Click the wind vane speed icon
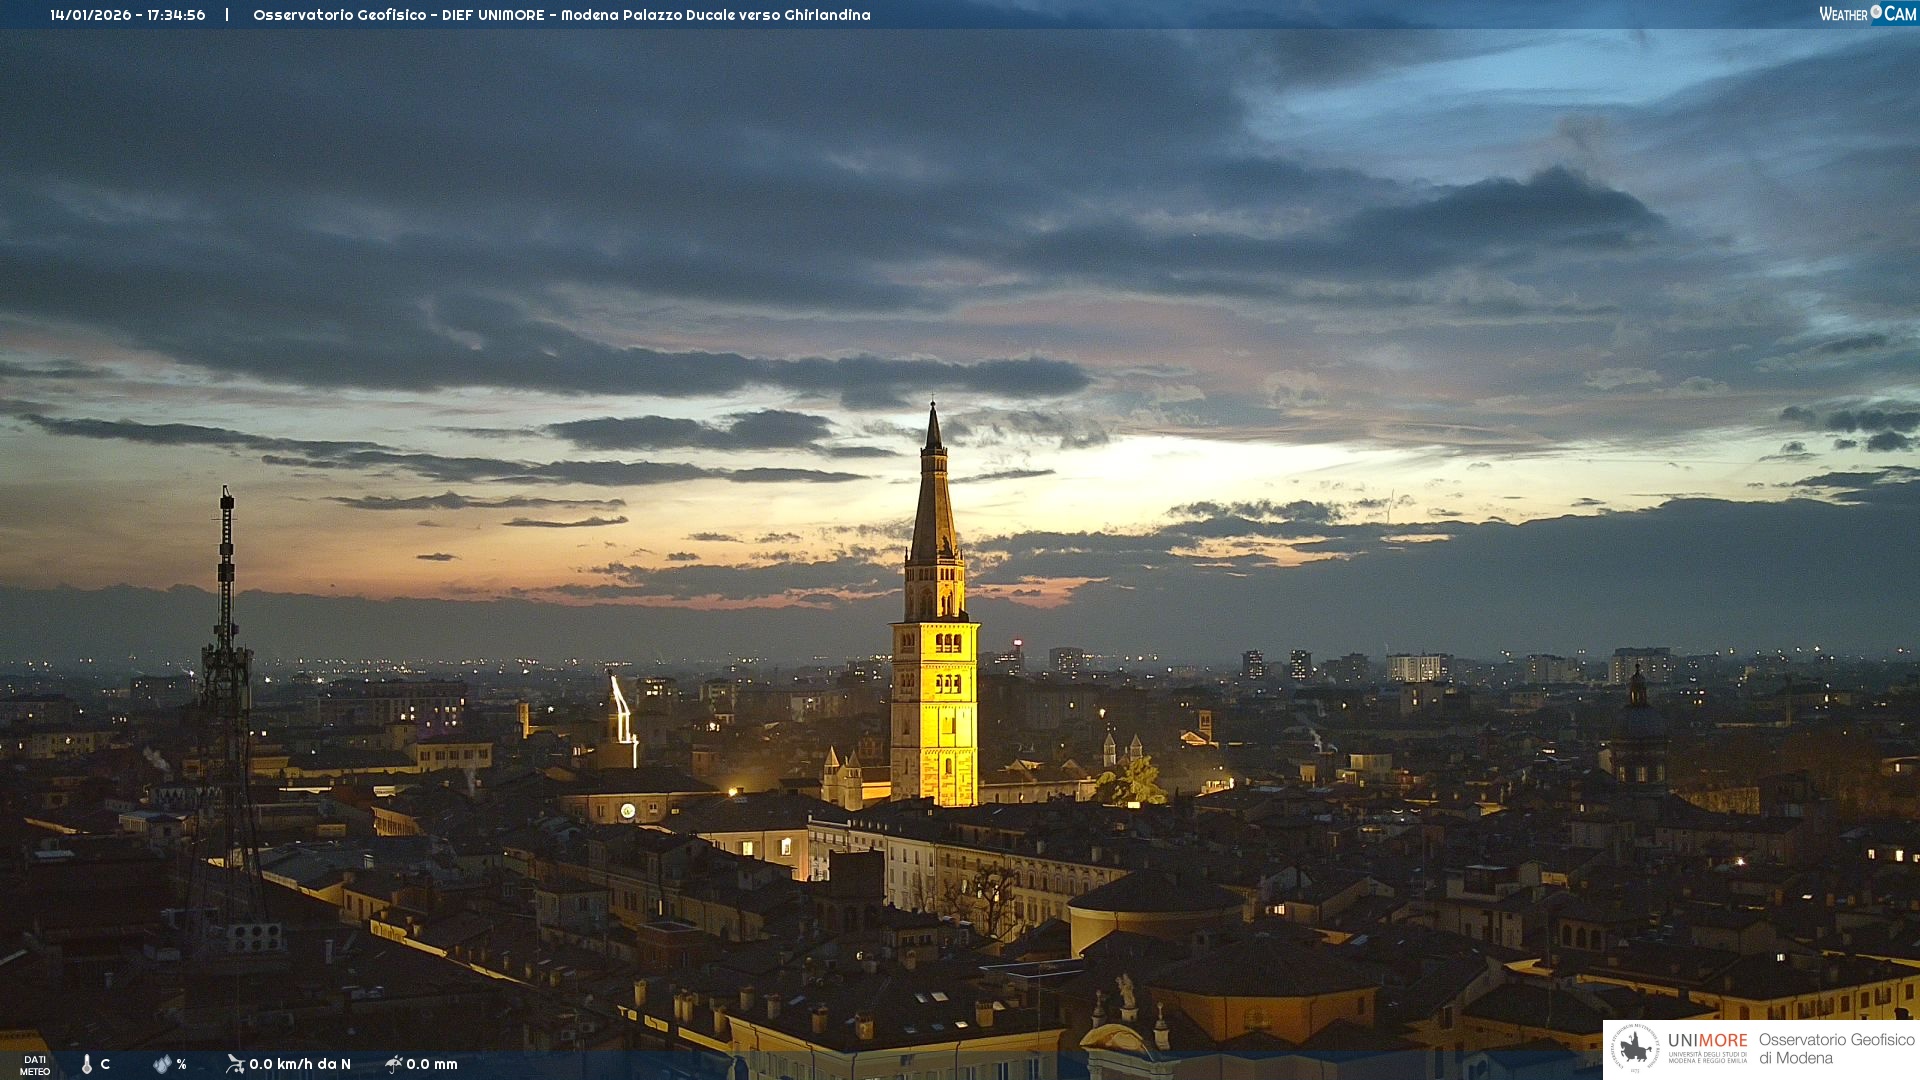This screenshot has height=1080, width=1920. [x=235, y=1064]
